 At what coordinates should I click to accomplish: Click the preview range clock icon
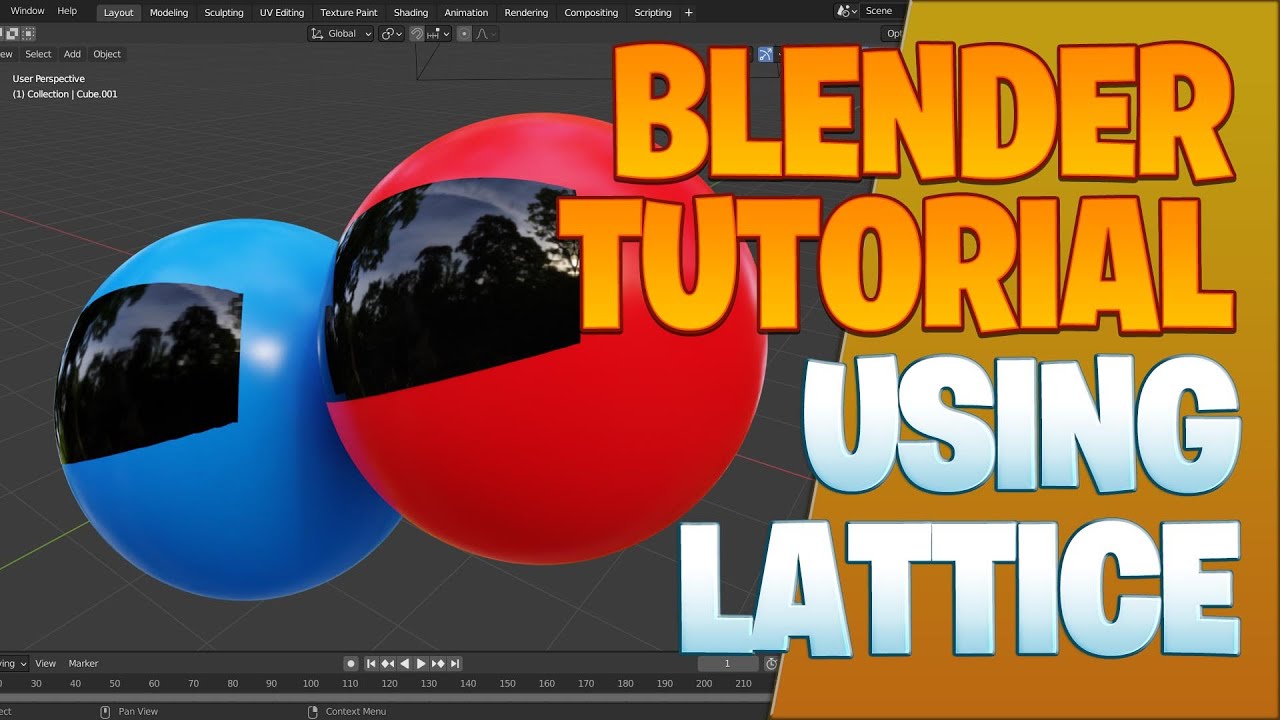[x=771, y=663]
